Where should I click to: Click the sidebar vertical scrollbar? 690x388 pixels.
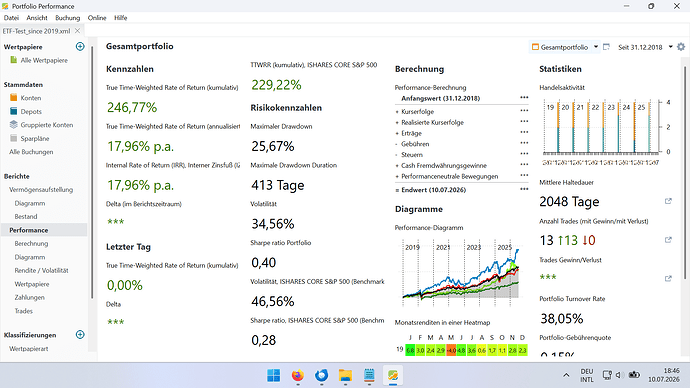92,172
